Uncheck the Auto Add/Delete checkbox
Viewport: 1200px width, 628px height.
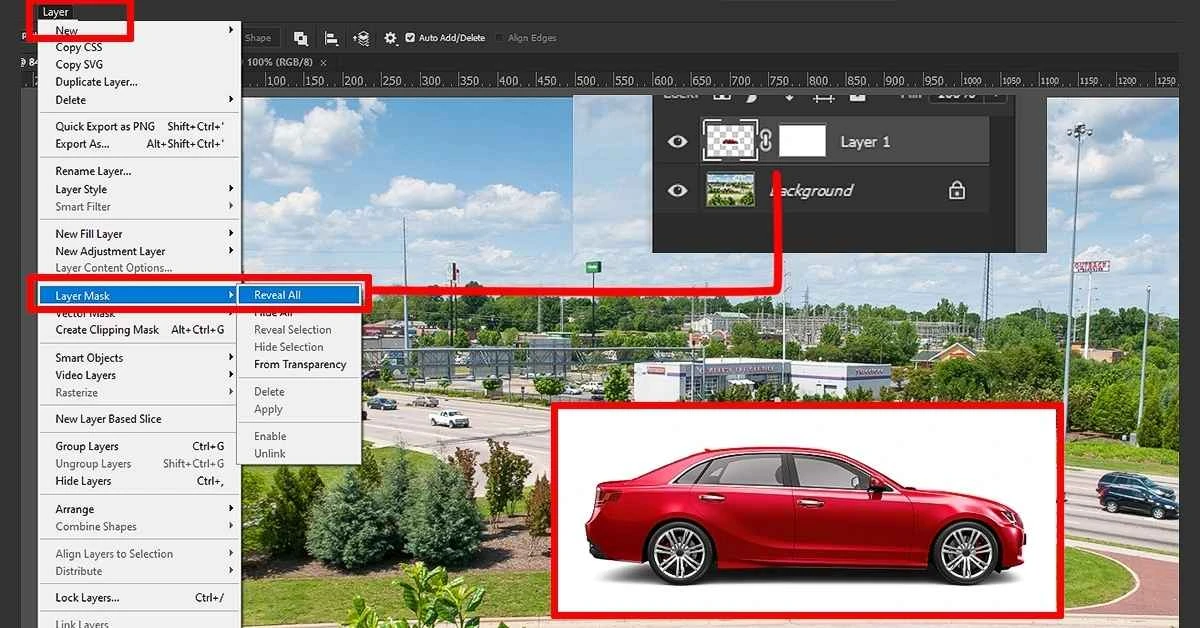[410, 38]
